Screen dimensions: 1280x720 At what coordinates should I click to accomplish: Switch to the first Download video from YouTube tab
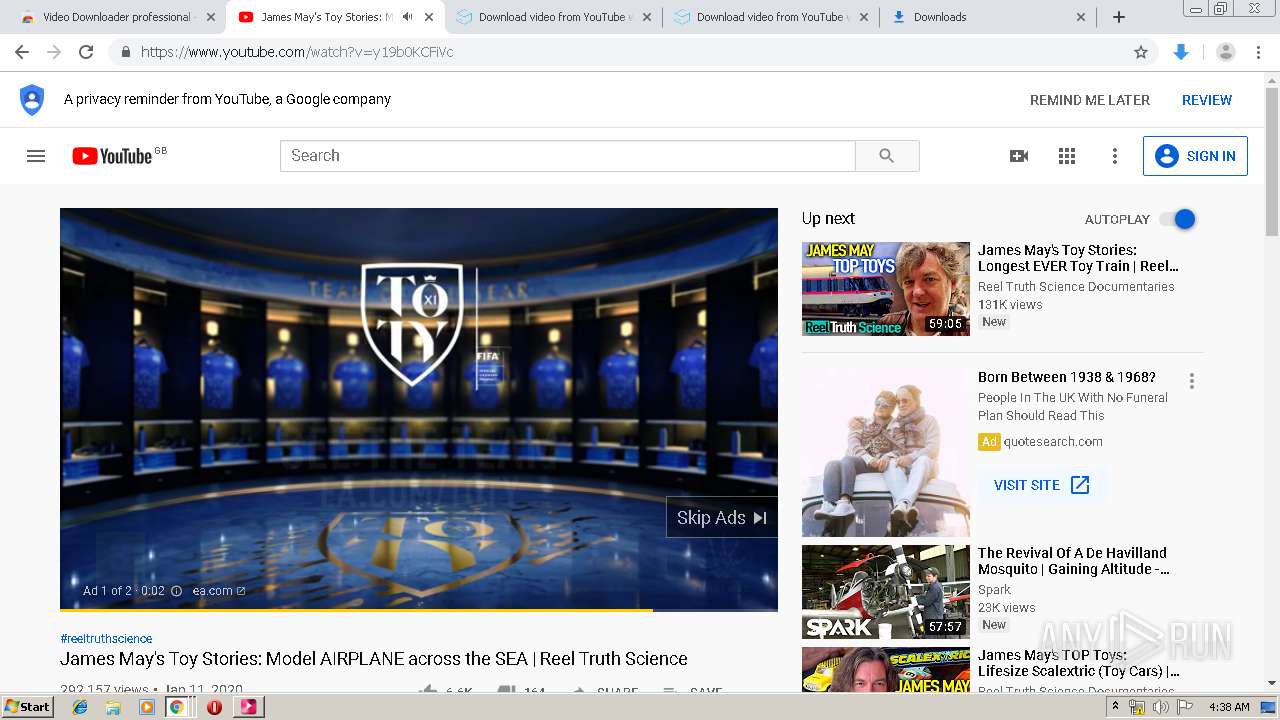(554, 17)
